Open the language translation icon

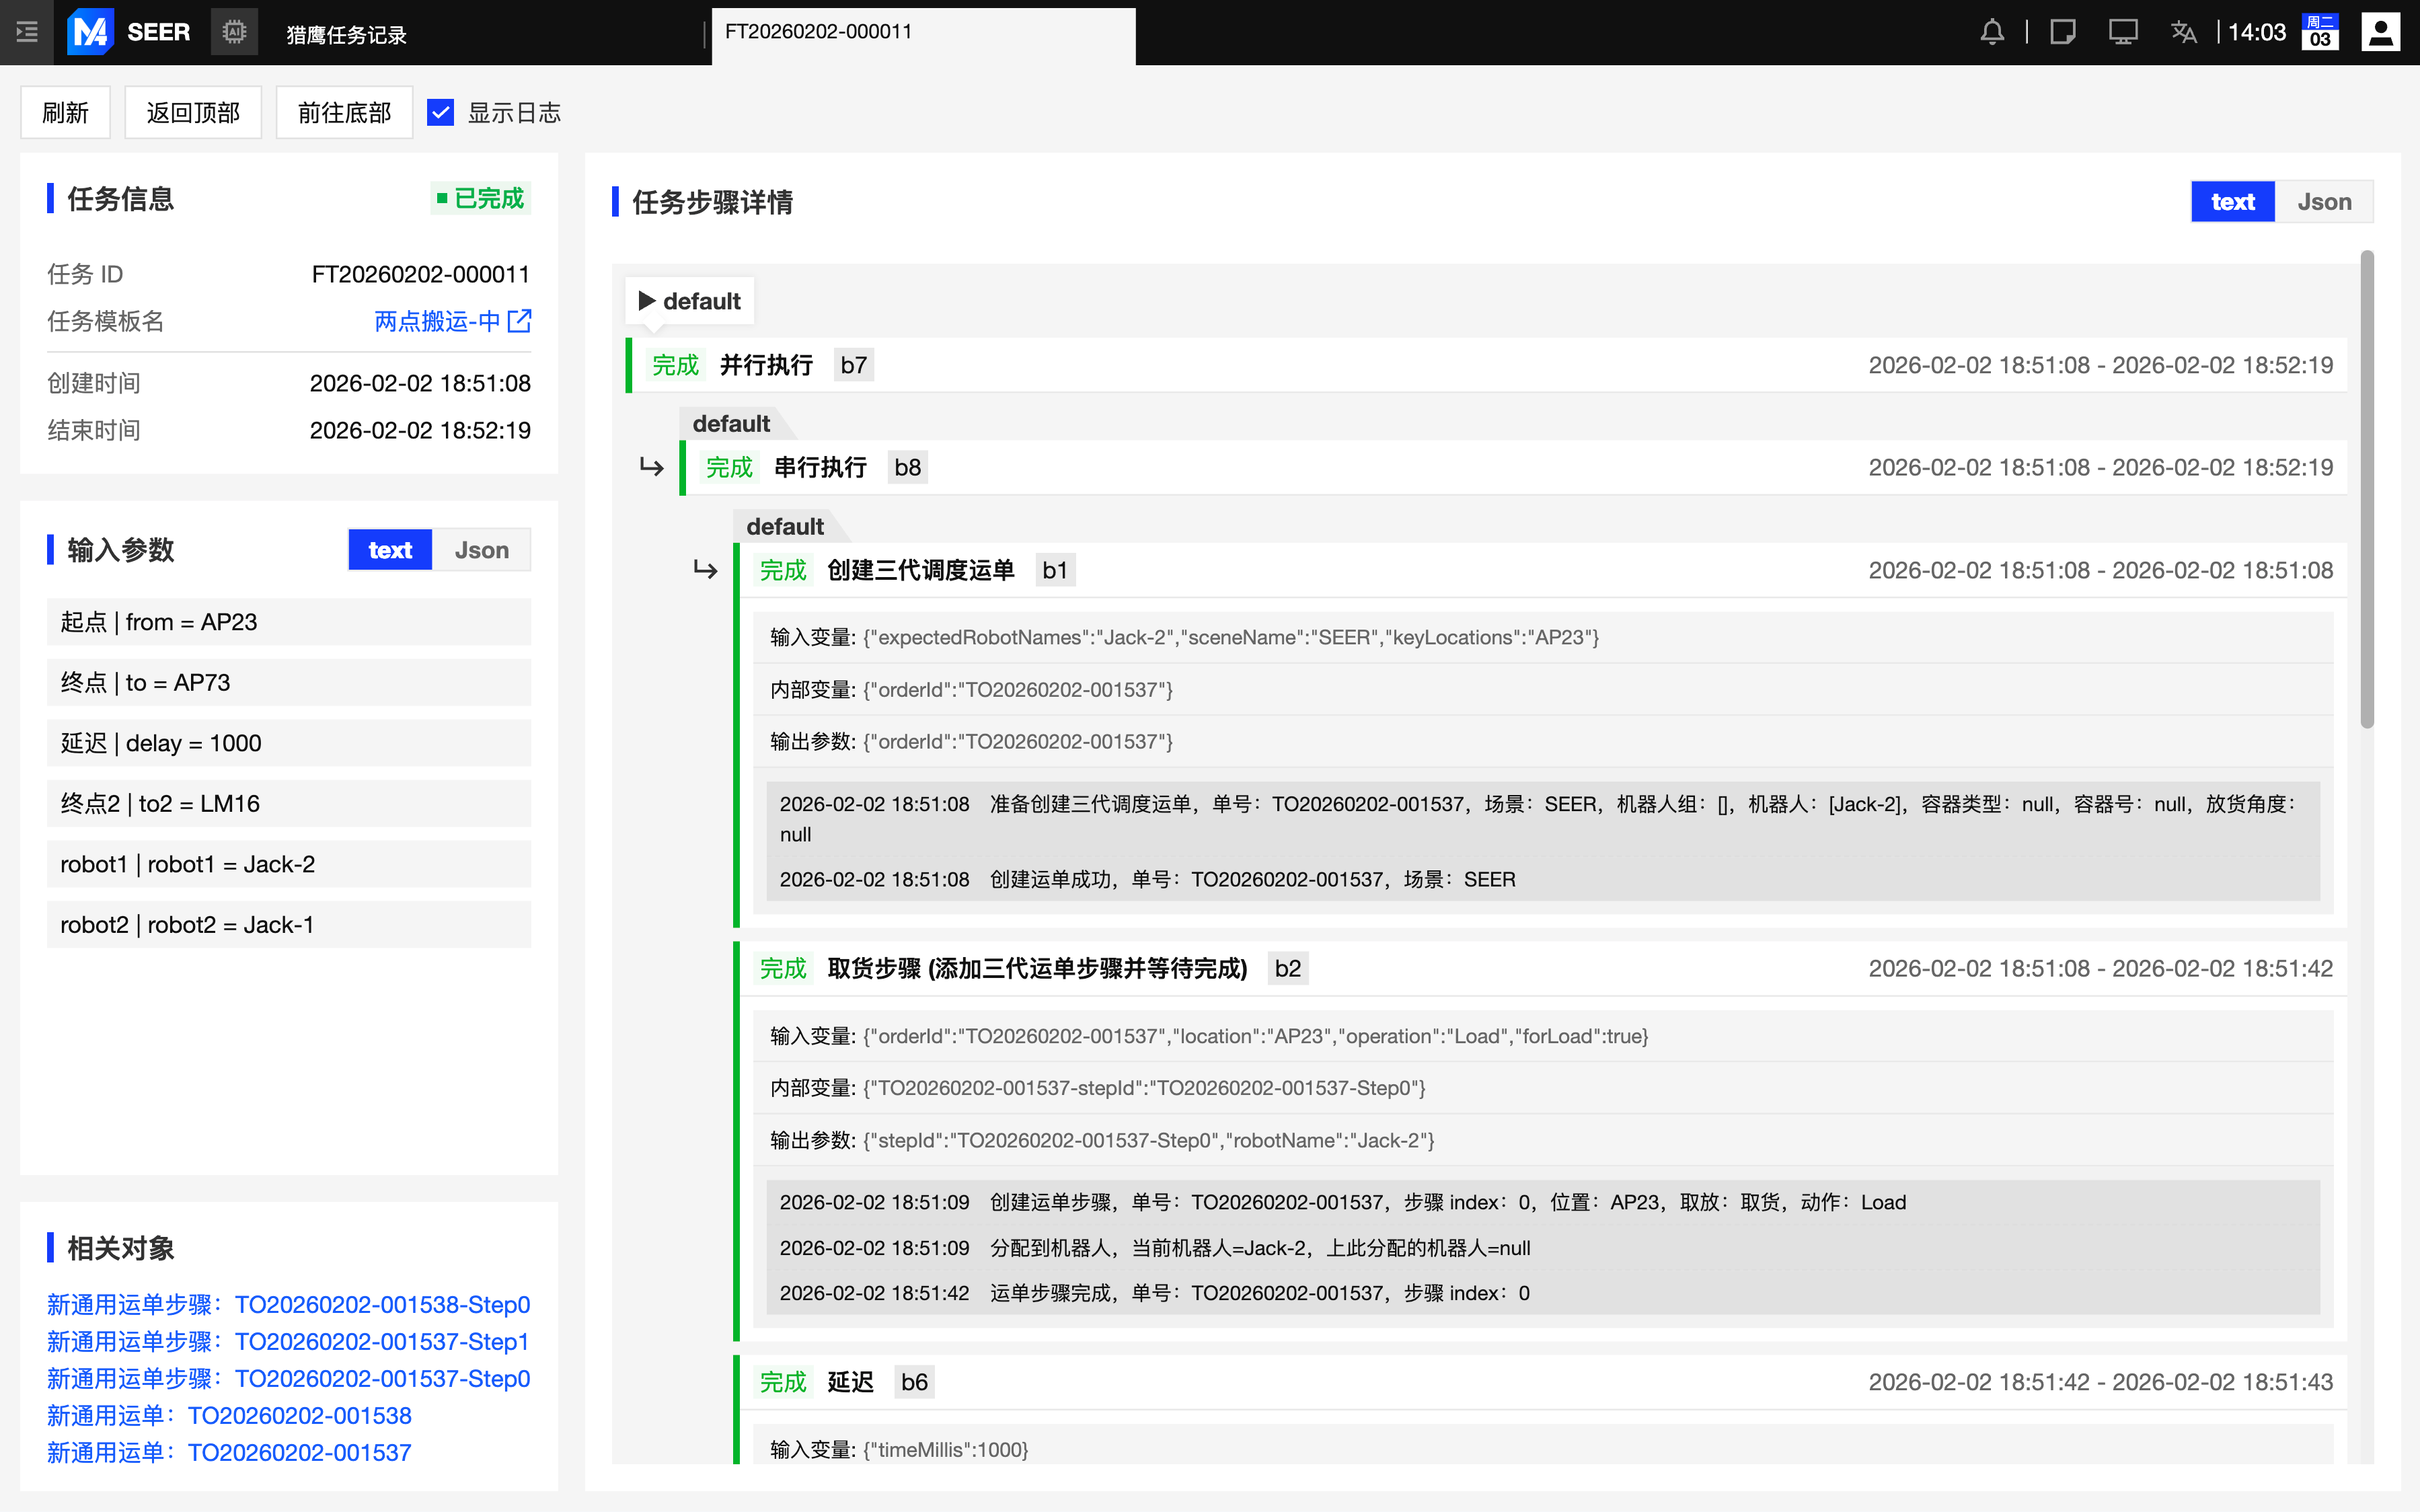tap(2183, 32)
